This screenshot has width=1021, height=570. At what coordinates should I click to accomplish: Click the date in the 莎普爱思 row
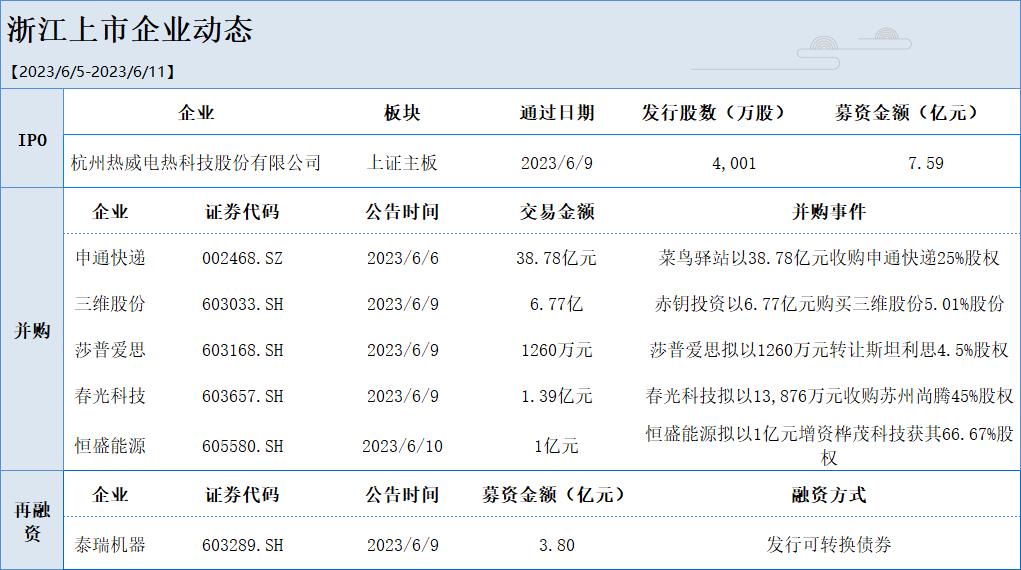pyautogui.click(x=402, y=350)
